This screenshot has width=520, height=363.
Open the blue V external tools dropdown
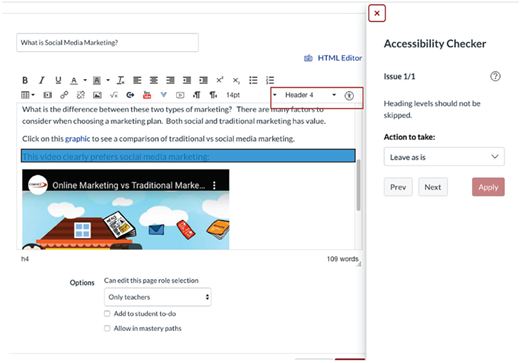(x=163, y=95)
